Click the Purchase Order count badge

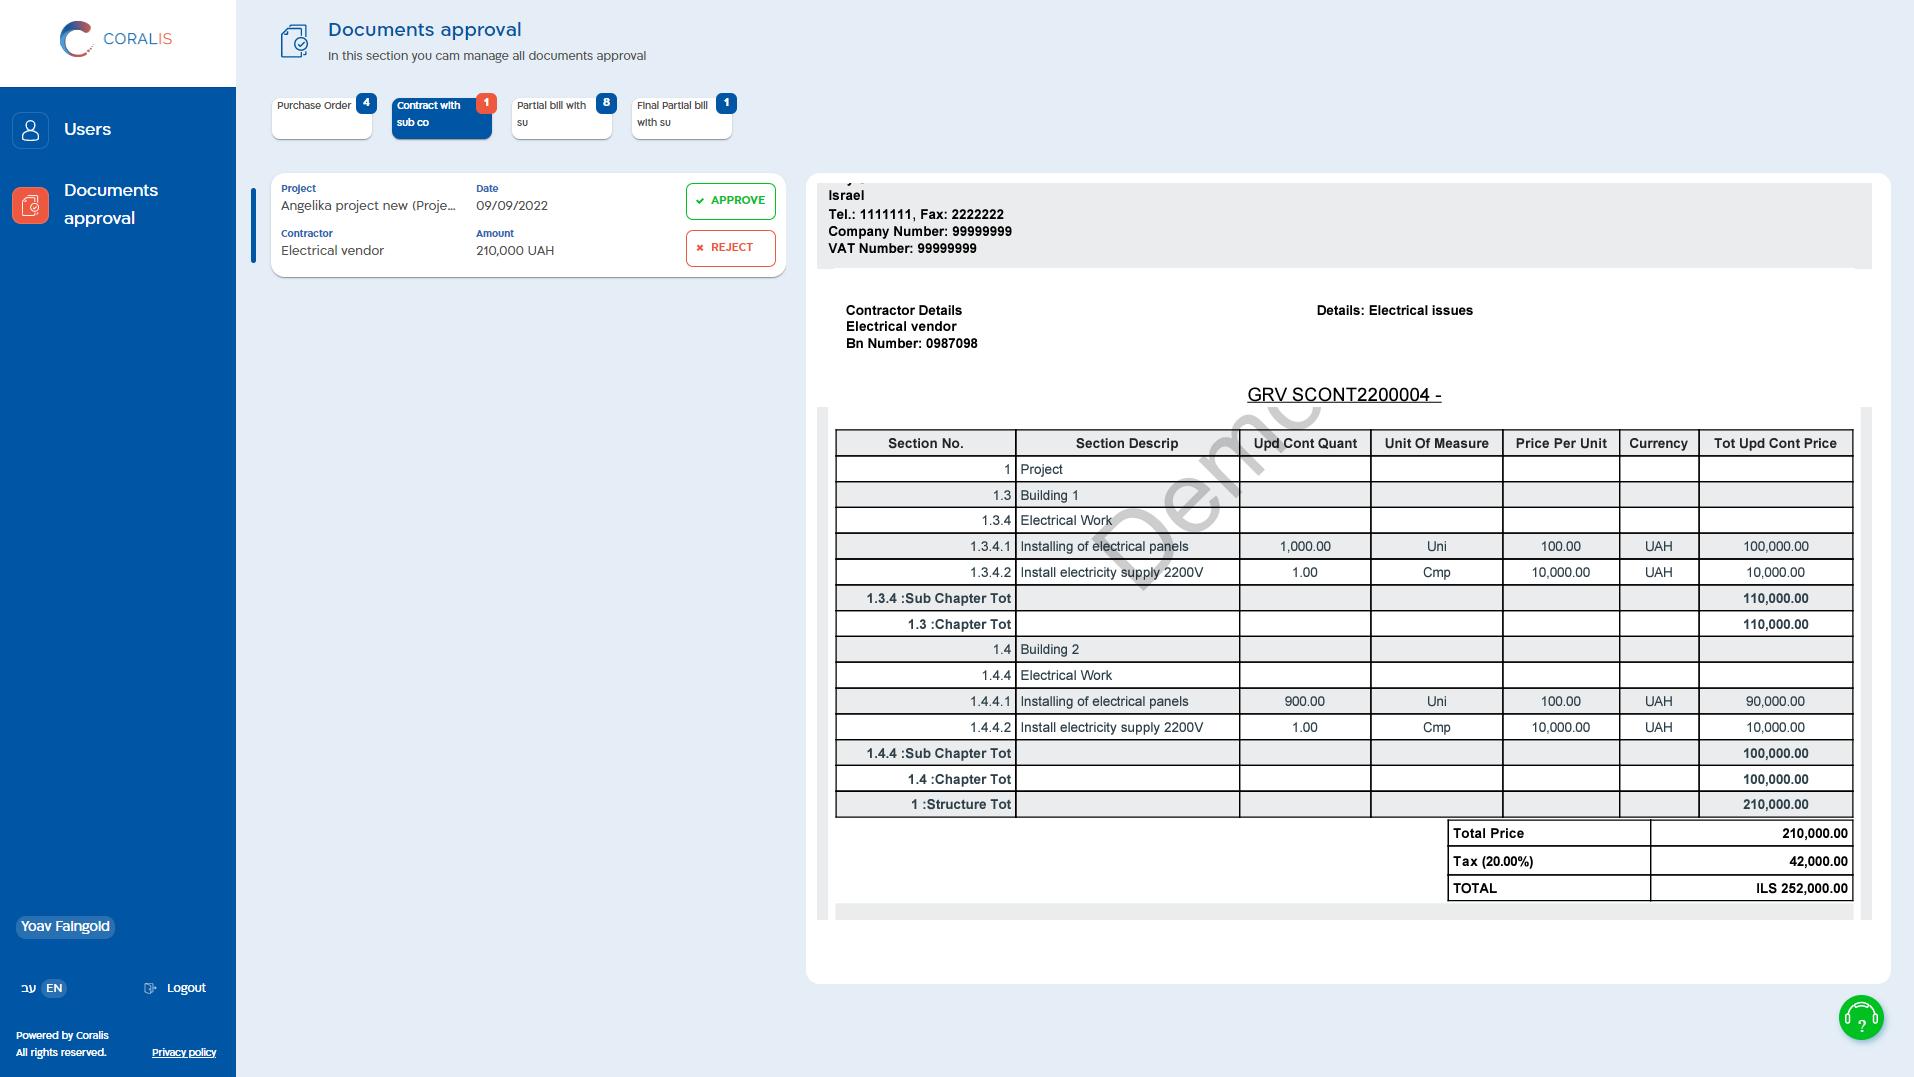point(367,103)
